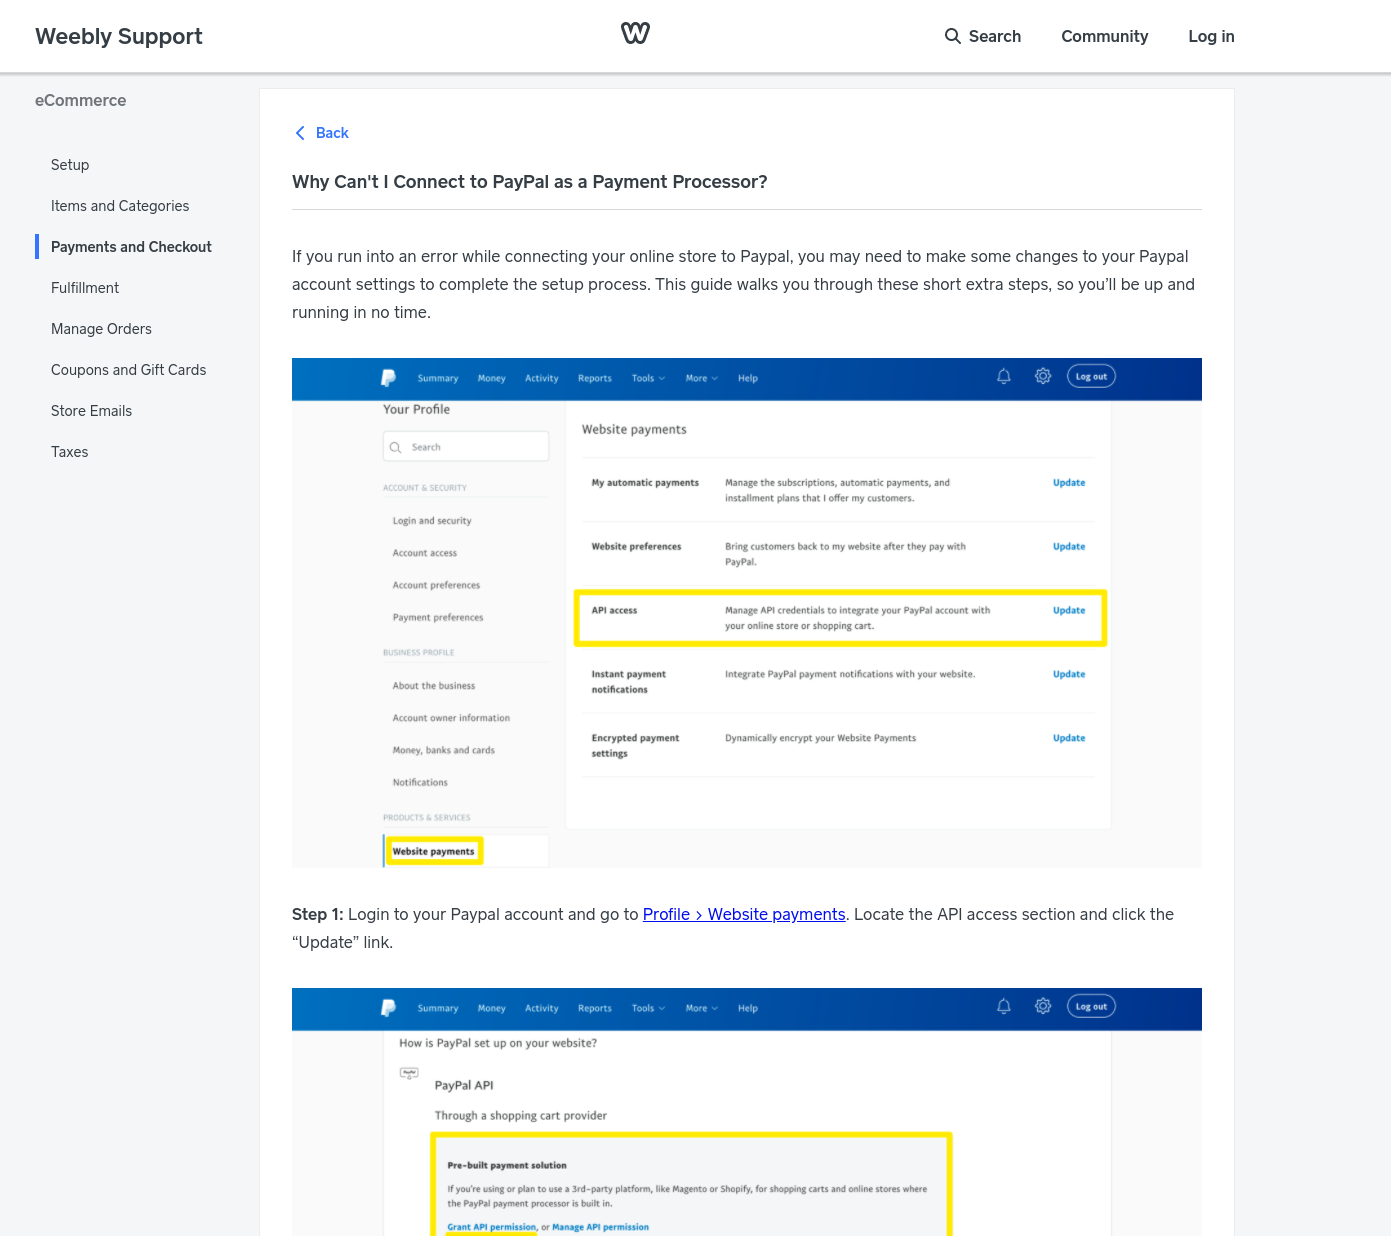
Task: Open the Community page
Action: (1104, 36)
